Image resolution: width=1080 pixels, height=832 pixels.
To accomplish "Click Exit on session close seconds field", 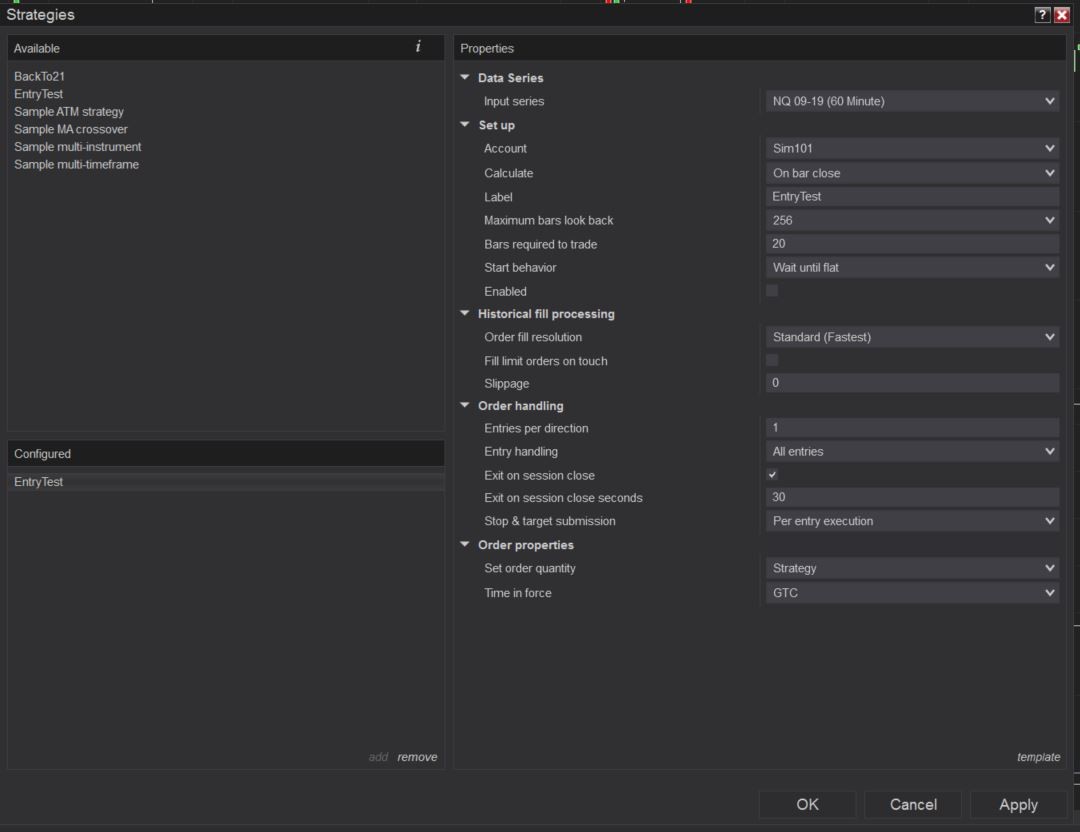I will click(x=912, y=497).
